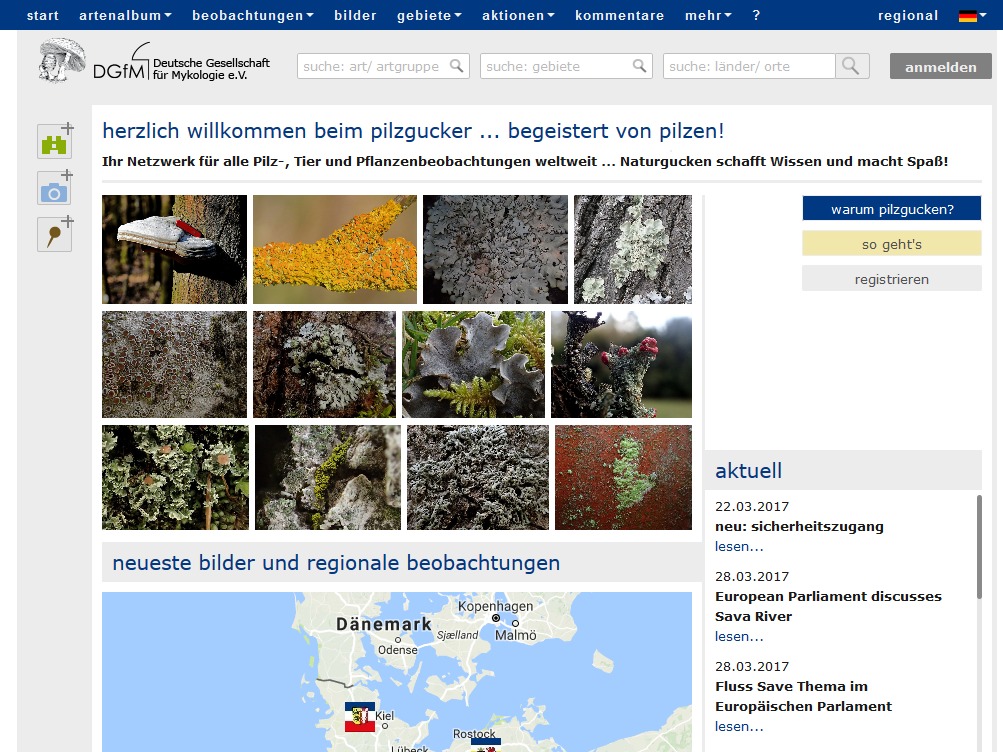1003x752 pixels.
Task: Open 'lesen...' link under 'neu: sicherheitszugang'
Action: pos(739,546)
